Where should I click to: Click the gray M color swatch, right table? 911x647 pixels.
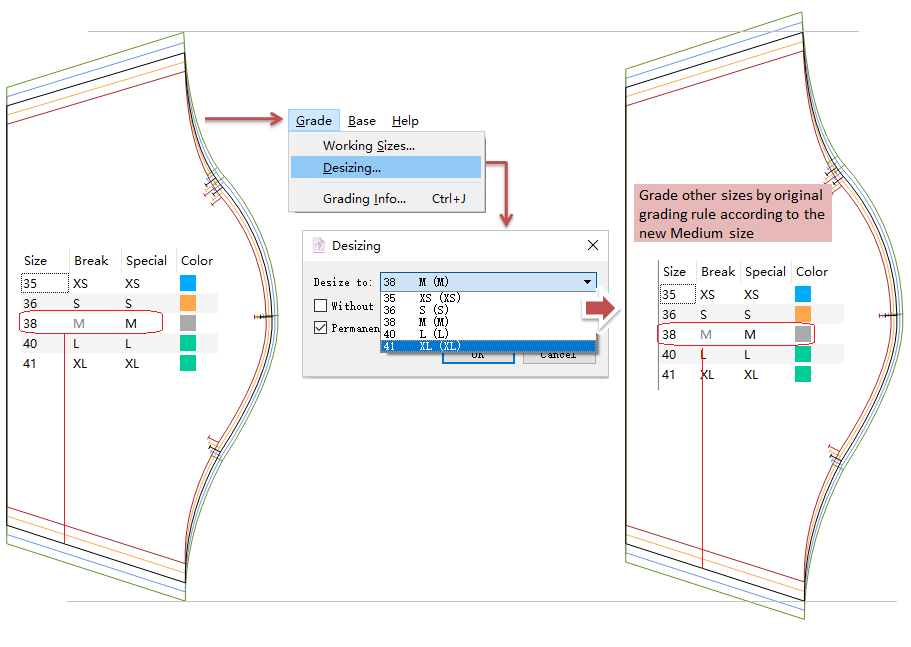pos(803,334)
